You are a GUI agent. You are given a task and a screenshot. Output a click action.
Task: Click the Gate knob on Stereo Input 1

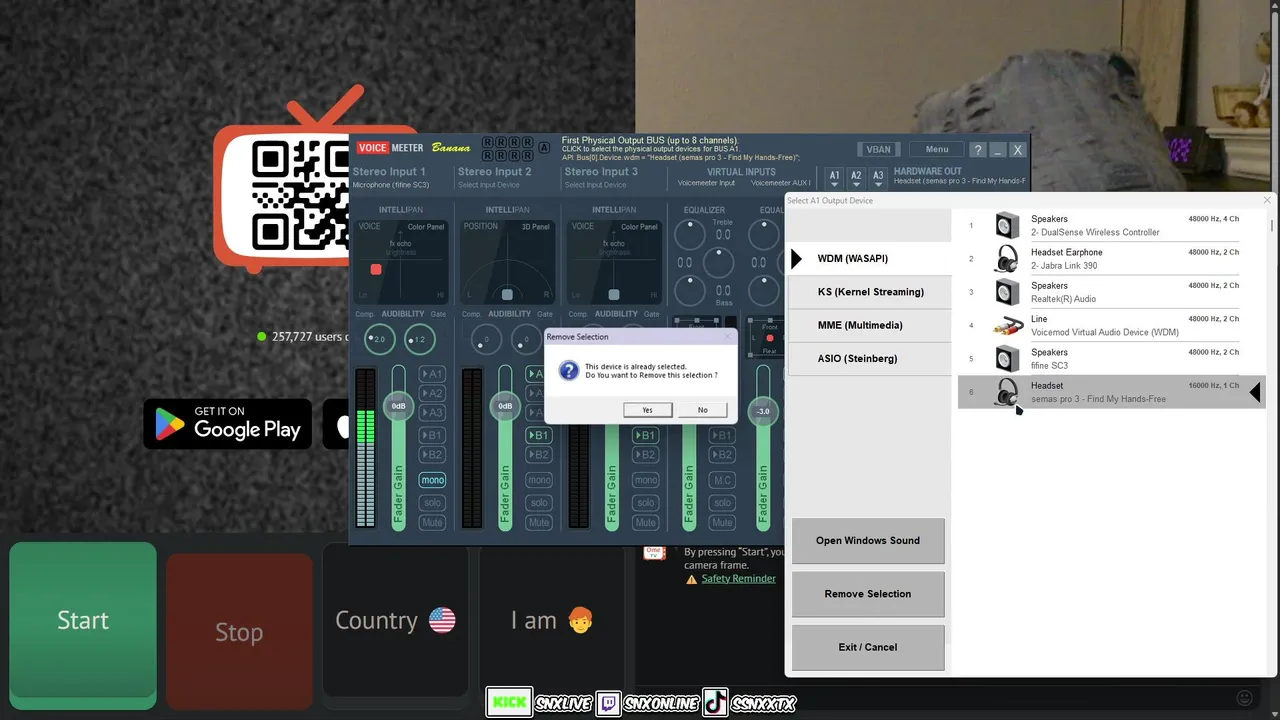click(420, 339)
